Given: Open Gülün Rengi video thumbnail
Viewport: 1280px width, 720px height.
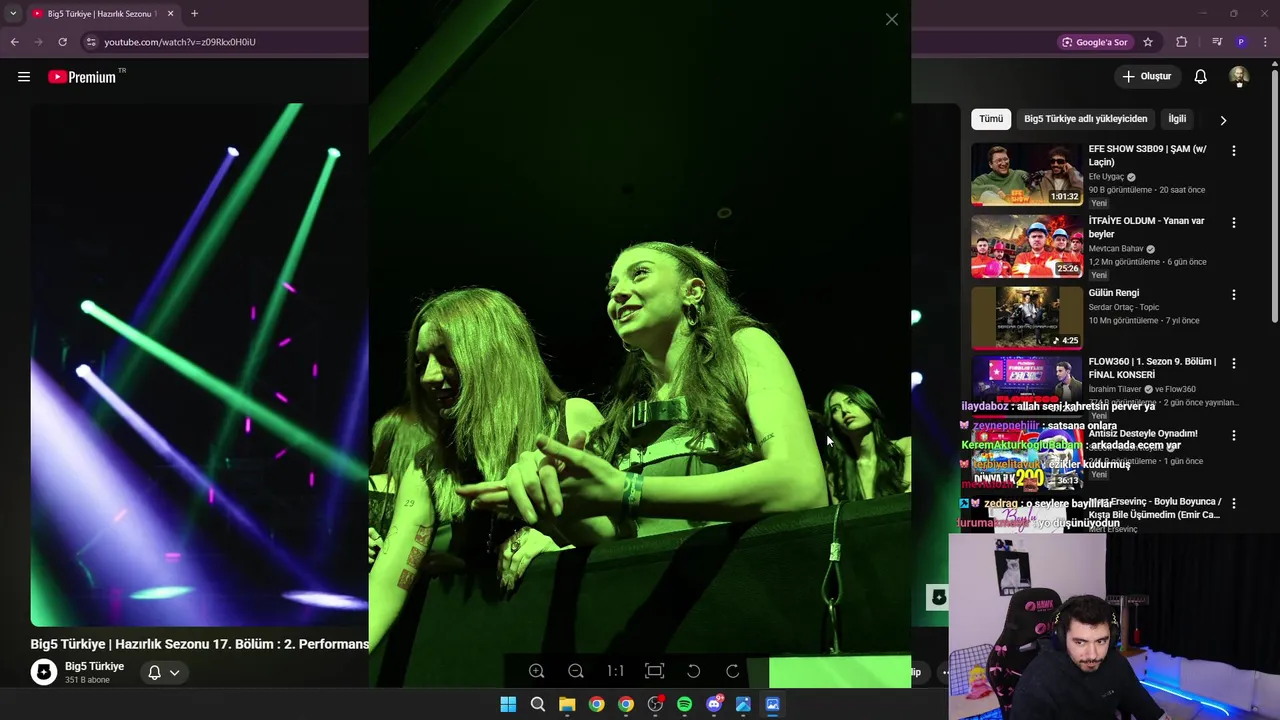Looking at the screenshot, I should click(1026, 318).
